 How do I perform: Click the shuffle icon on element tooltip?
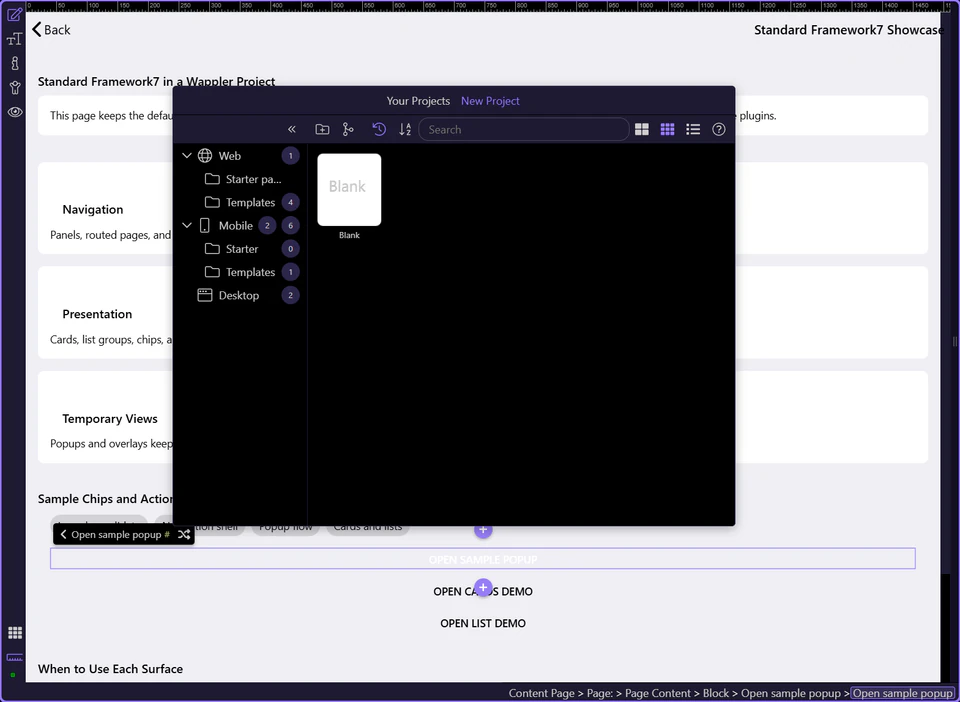184,534
